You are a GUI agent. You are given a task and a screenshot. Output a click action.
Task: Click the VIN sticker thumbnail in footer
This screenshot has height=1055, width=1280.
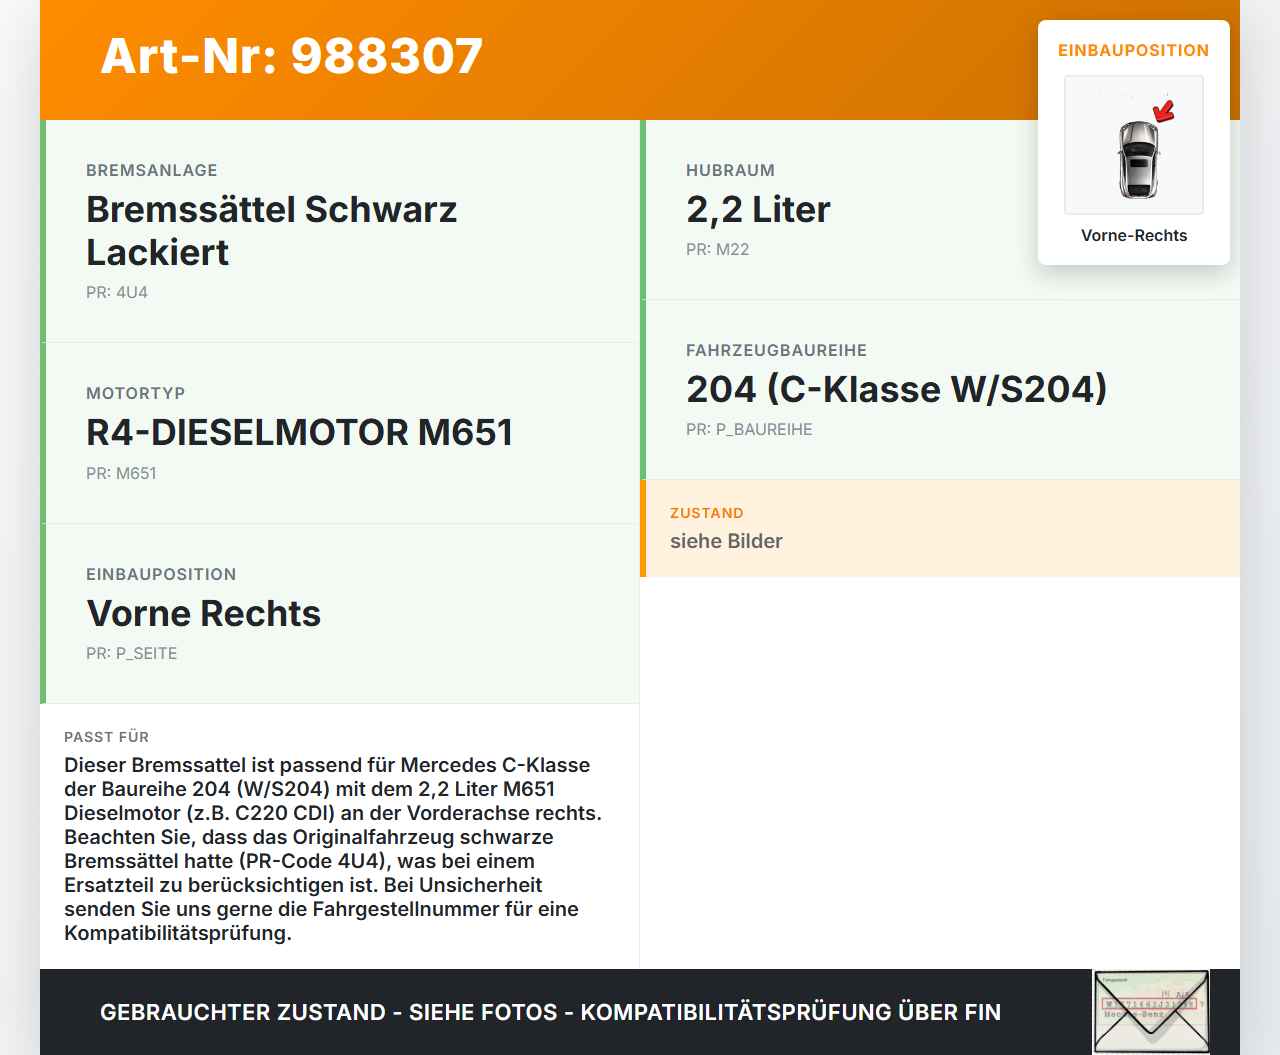tap(1152, 1011)
